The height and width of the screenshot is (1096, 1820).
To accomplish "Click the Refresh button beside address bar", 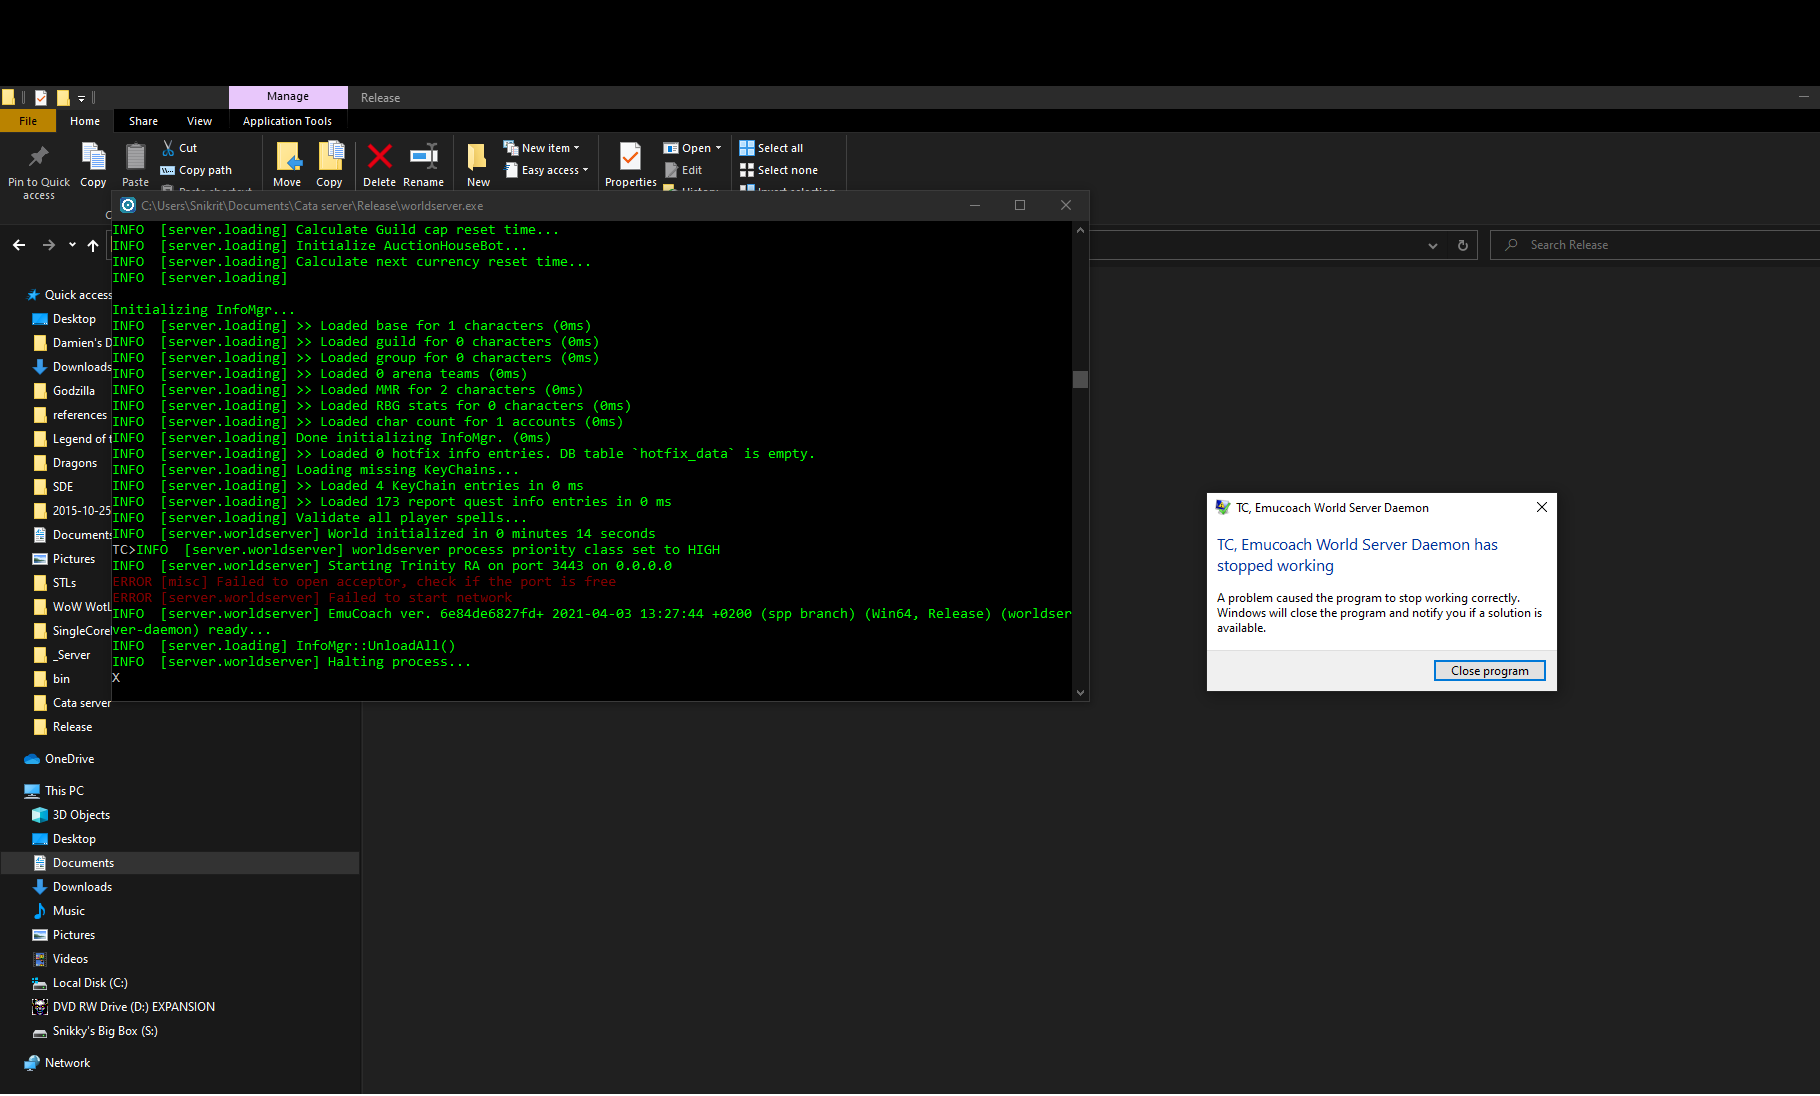I will click(x=1463, y=245).
